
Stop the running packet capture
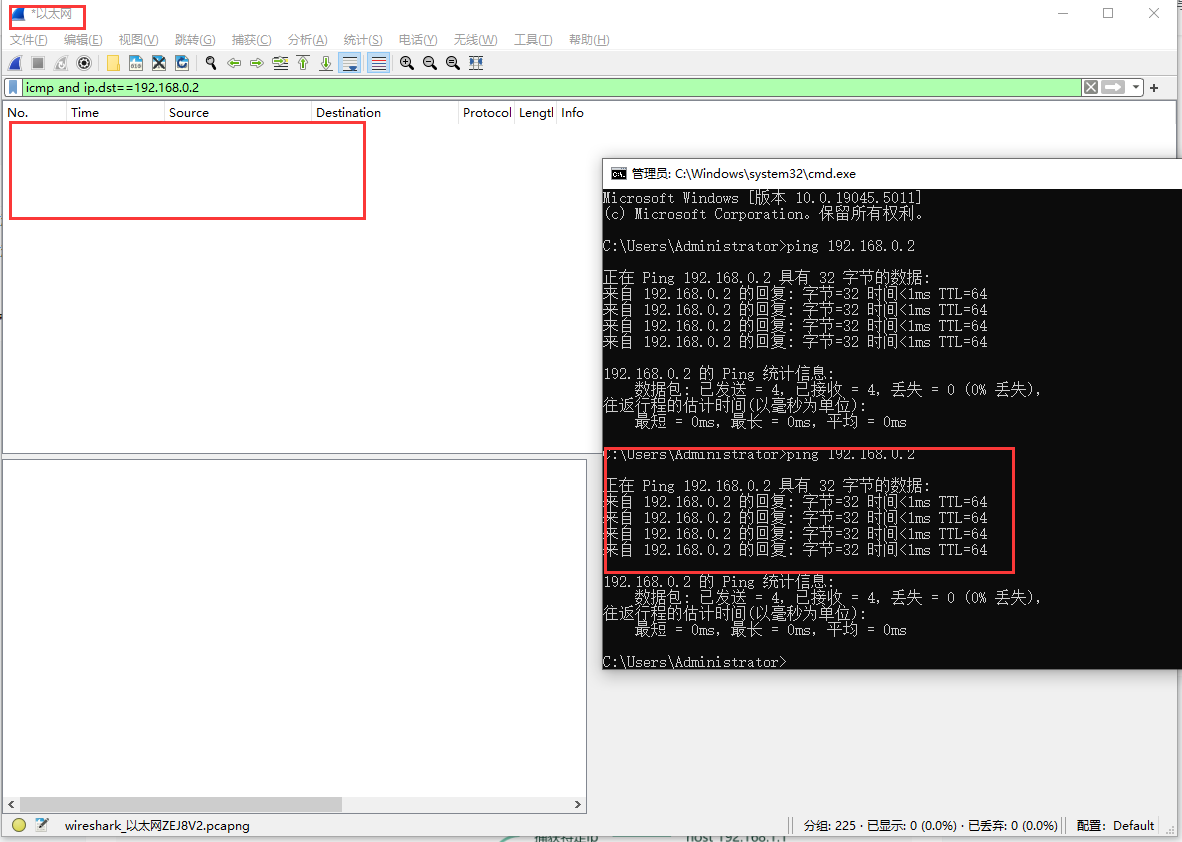[x=38, y=63]
